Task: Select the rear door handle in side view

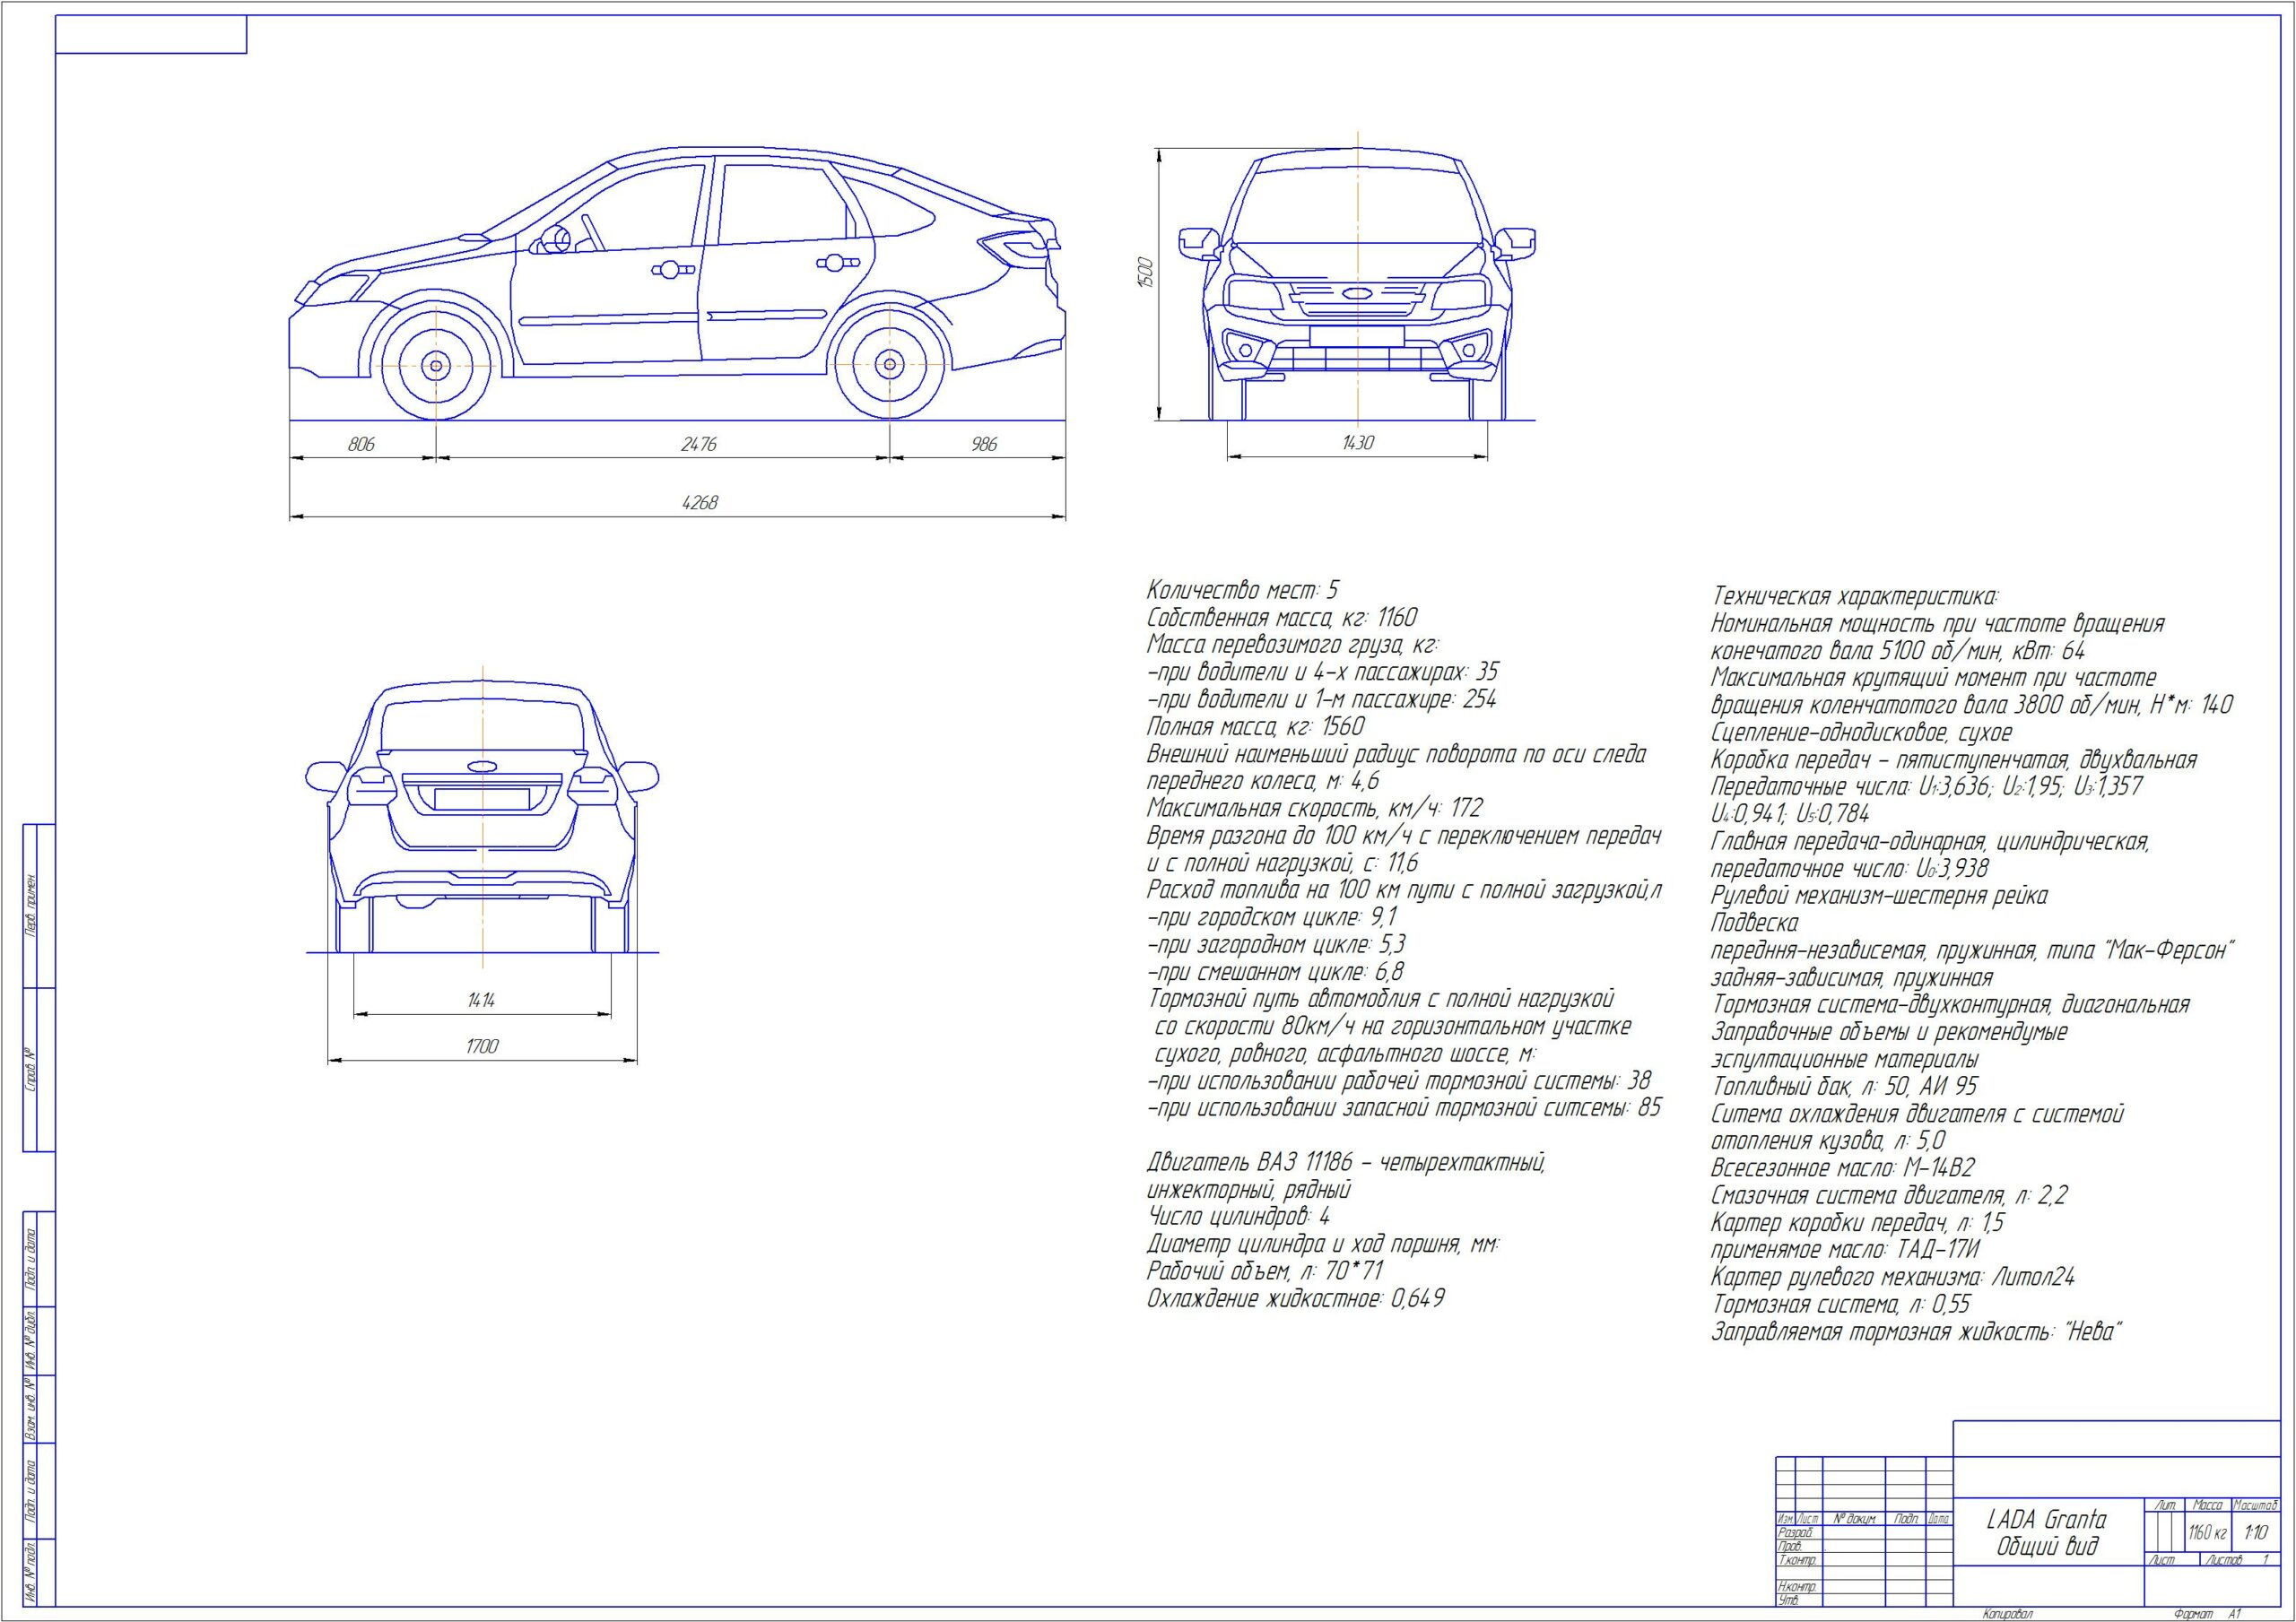Action: click(838, 263)
